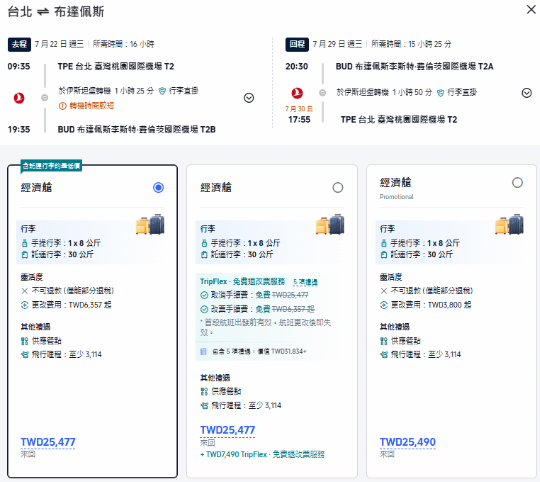The width and height of the screenshot is (540, 482).
Task: Click the lowest price with baggage badge
Action: tap(51, 166)
